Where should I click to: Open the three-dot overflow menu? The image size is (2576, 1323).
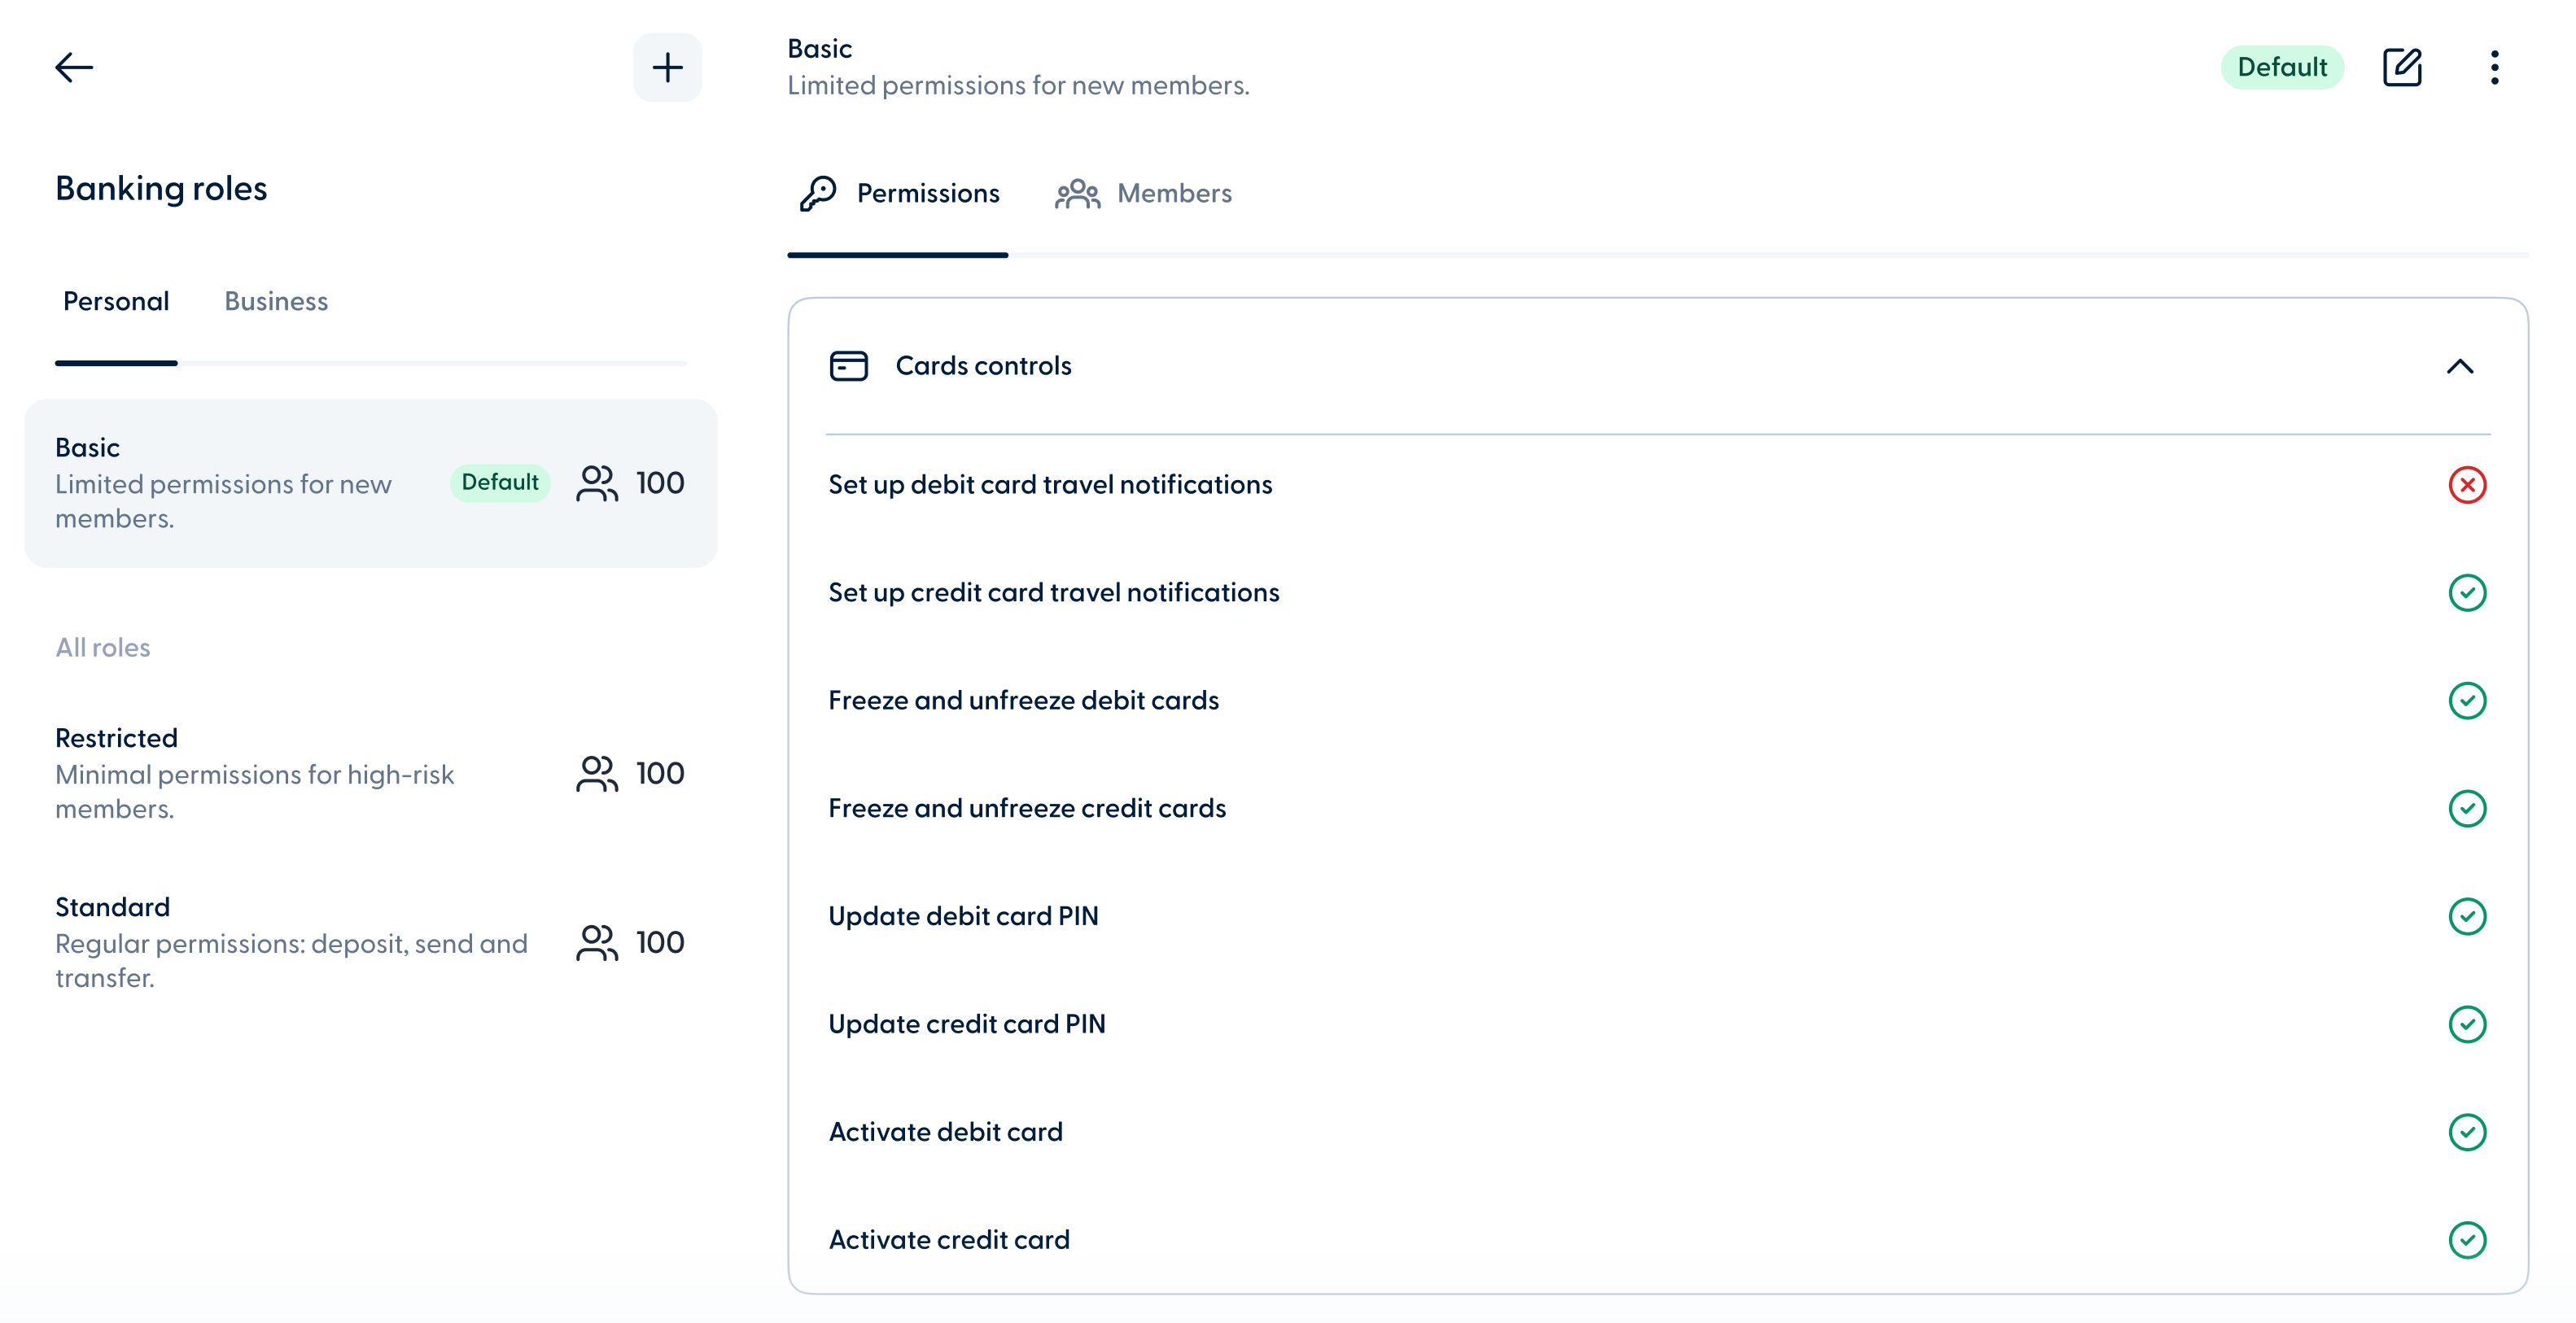pos(2495,67)
